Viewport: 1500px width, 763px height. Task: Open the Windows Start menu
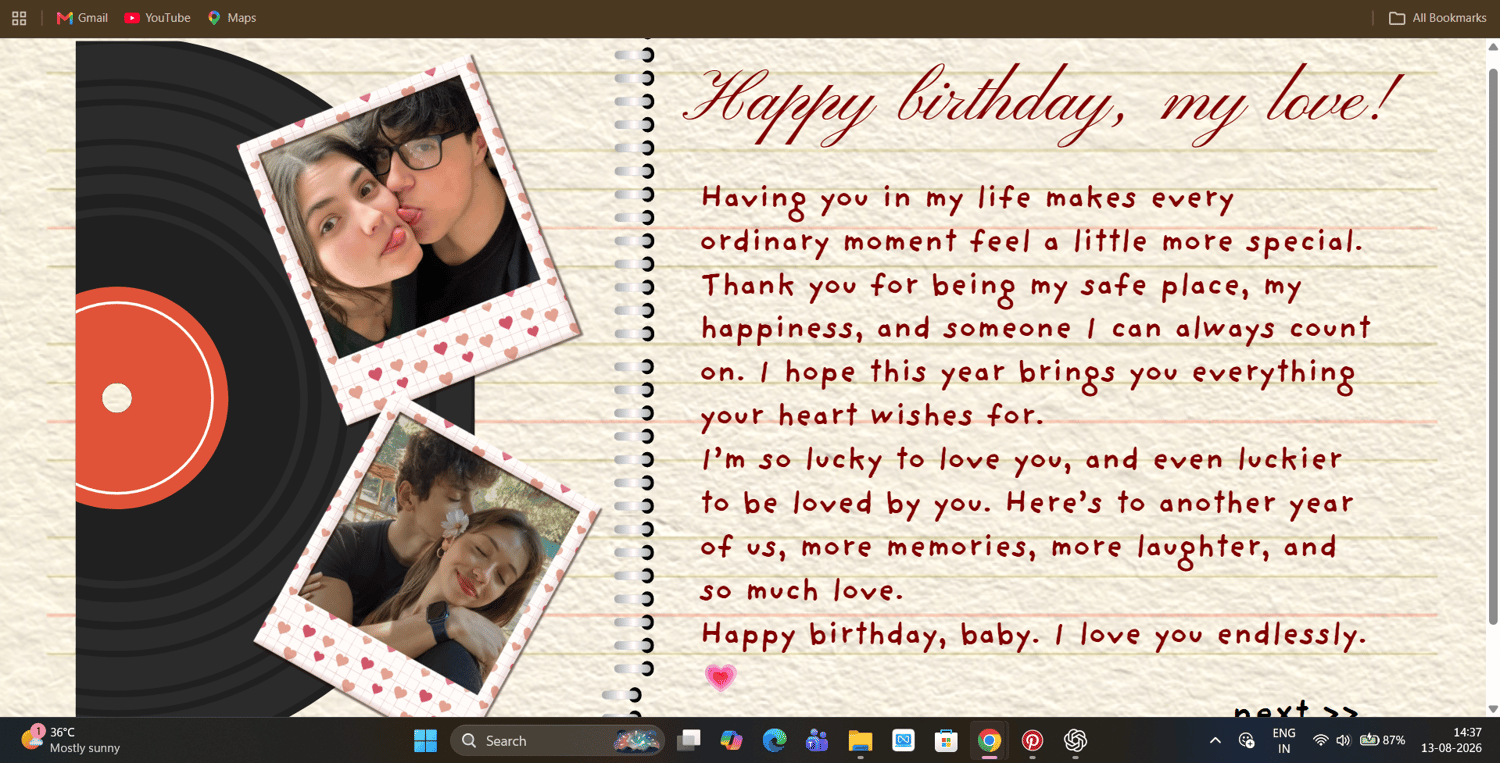[x=425, y=740]
